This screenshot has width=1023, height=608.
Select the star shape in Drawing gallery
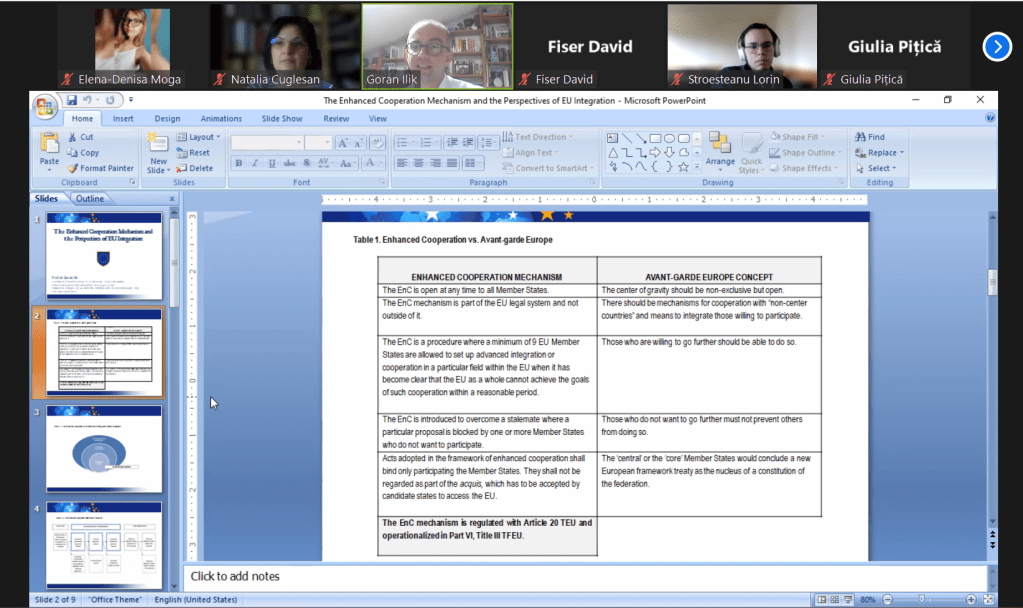683,167
